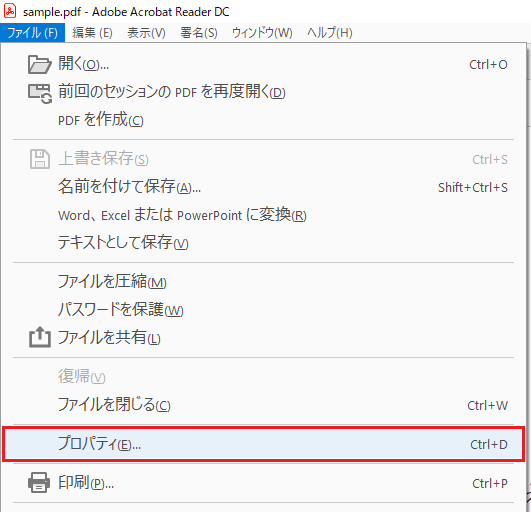Click the floppy disk icon beside 上書き保存

(x=40, y=159)
